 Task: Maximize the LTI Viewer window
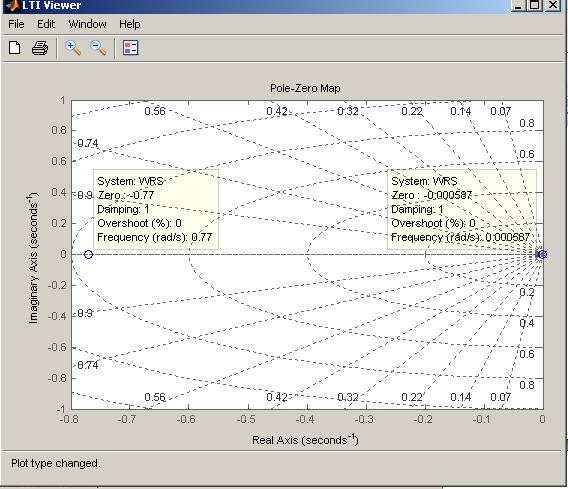tap(535, 5)
